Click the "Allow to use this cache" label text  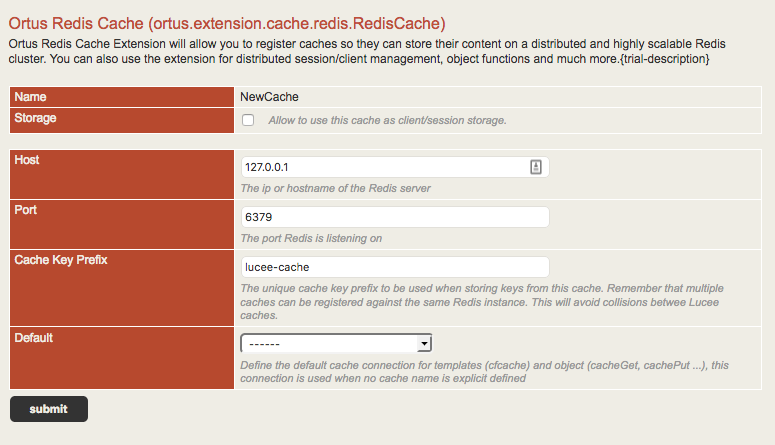point(387,121)
